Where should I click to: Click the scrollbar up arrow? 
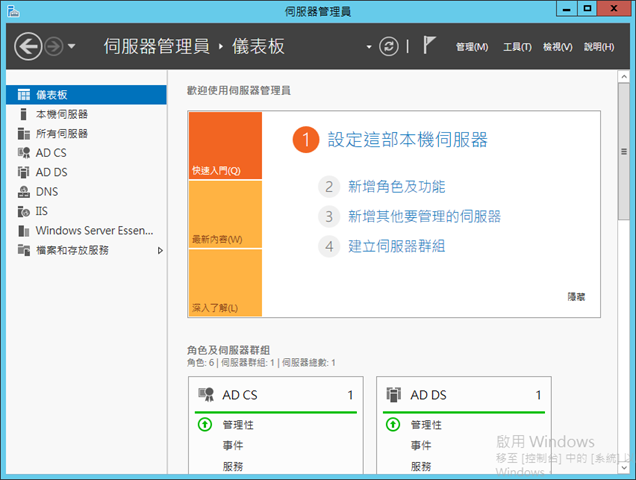(624, 76)
